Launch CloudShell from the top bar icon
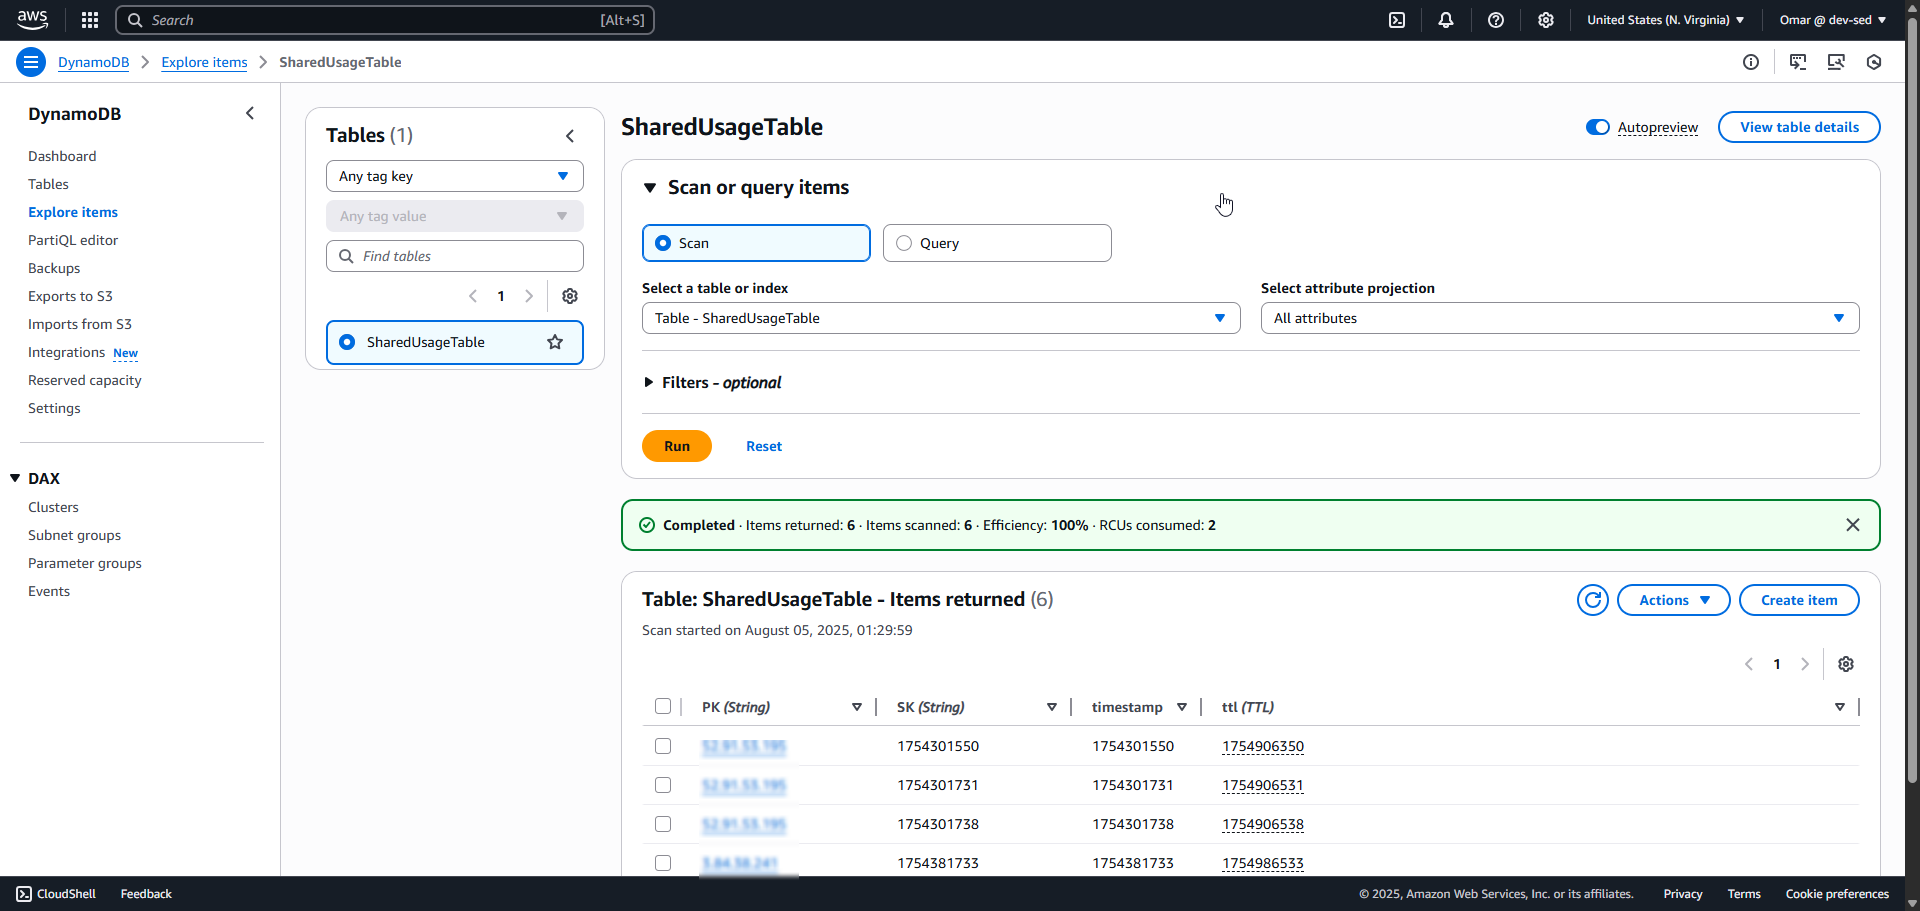Image resolution: width=1920 pixels, height=911 pixels. coord(1397,20)
